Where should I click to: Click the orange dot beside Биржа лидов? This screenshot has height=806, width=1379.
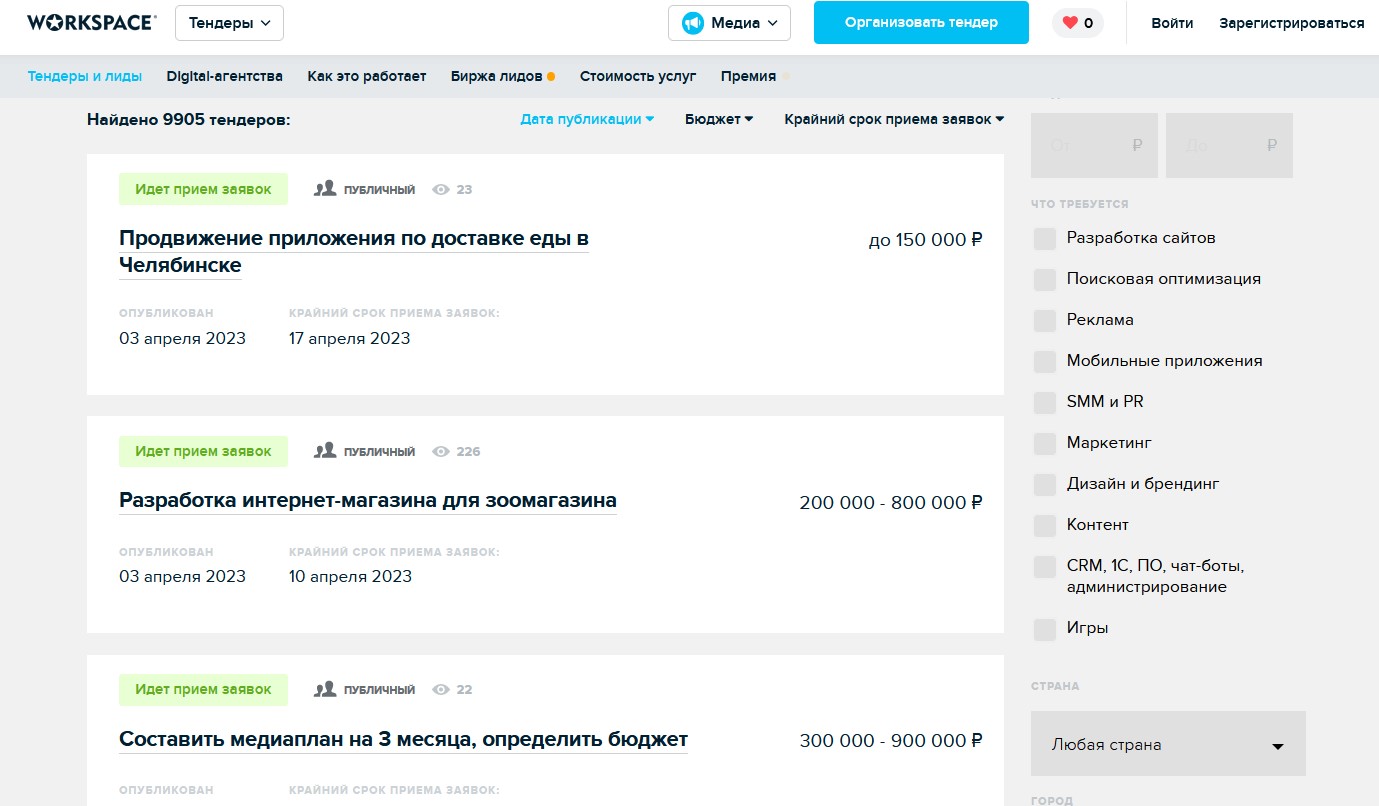pos(551,77)
